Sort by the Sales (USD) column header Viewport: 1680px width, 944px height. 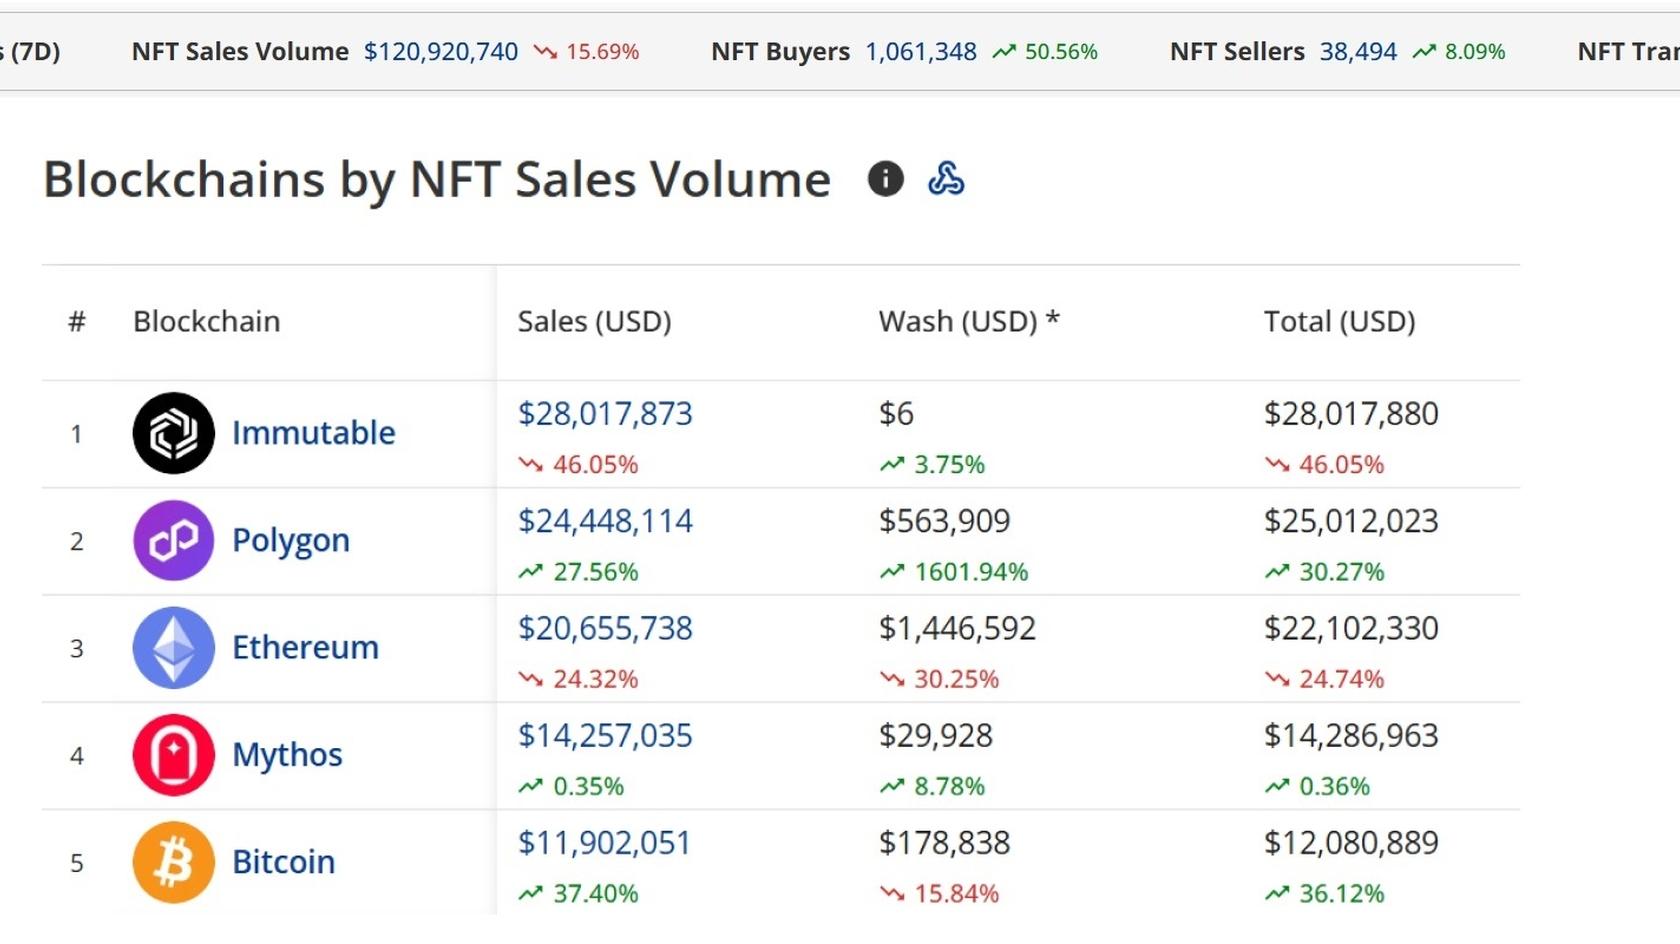[594, 322]
